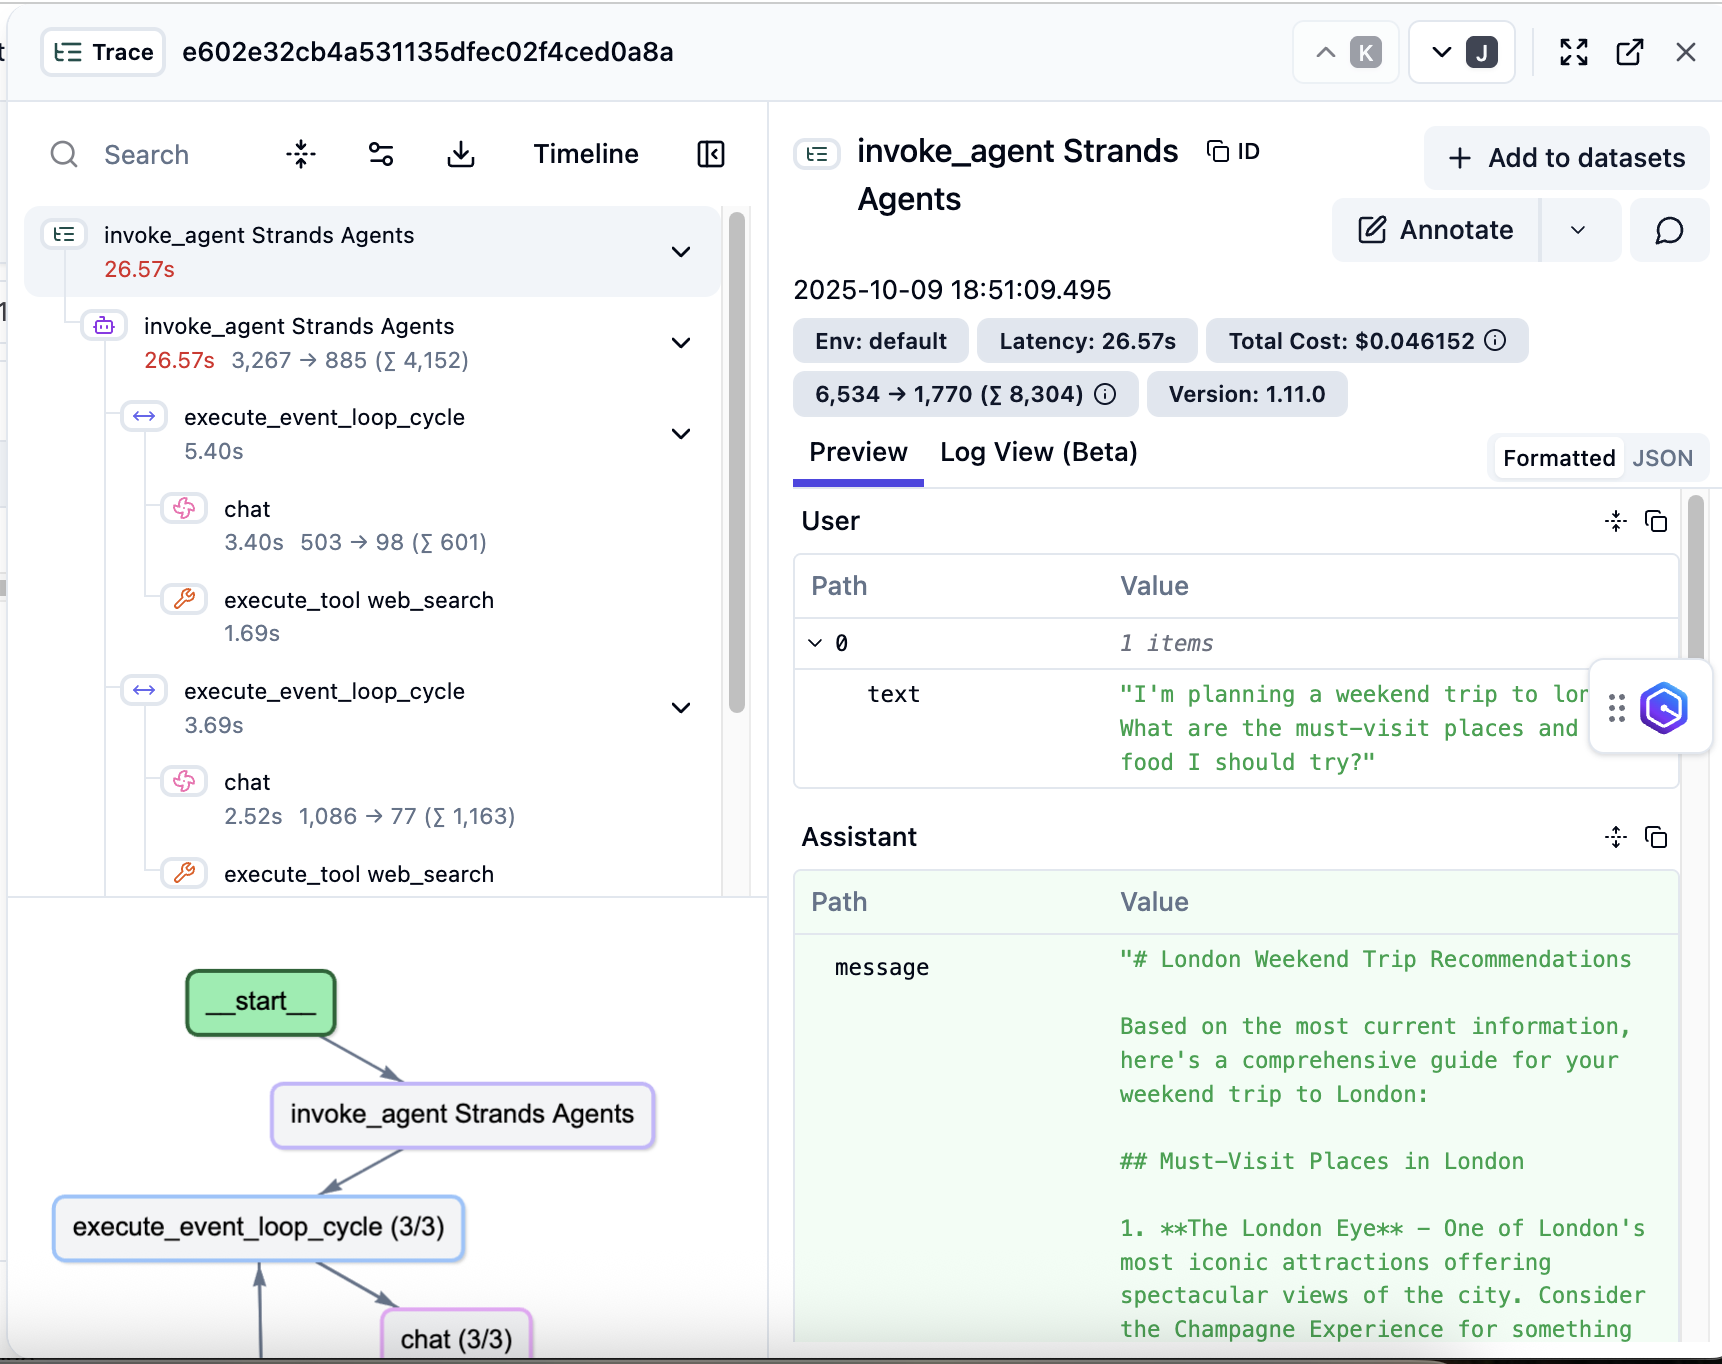Collapse the trace tree side panel

(710, 154)
